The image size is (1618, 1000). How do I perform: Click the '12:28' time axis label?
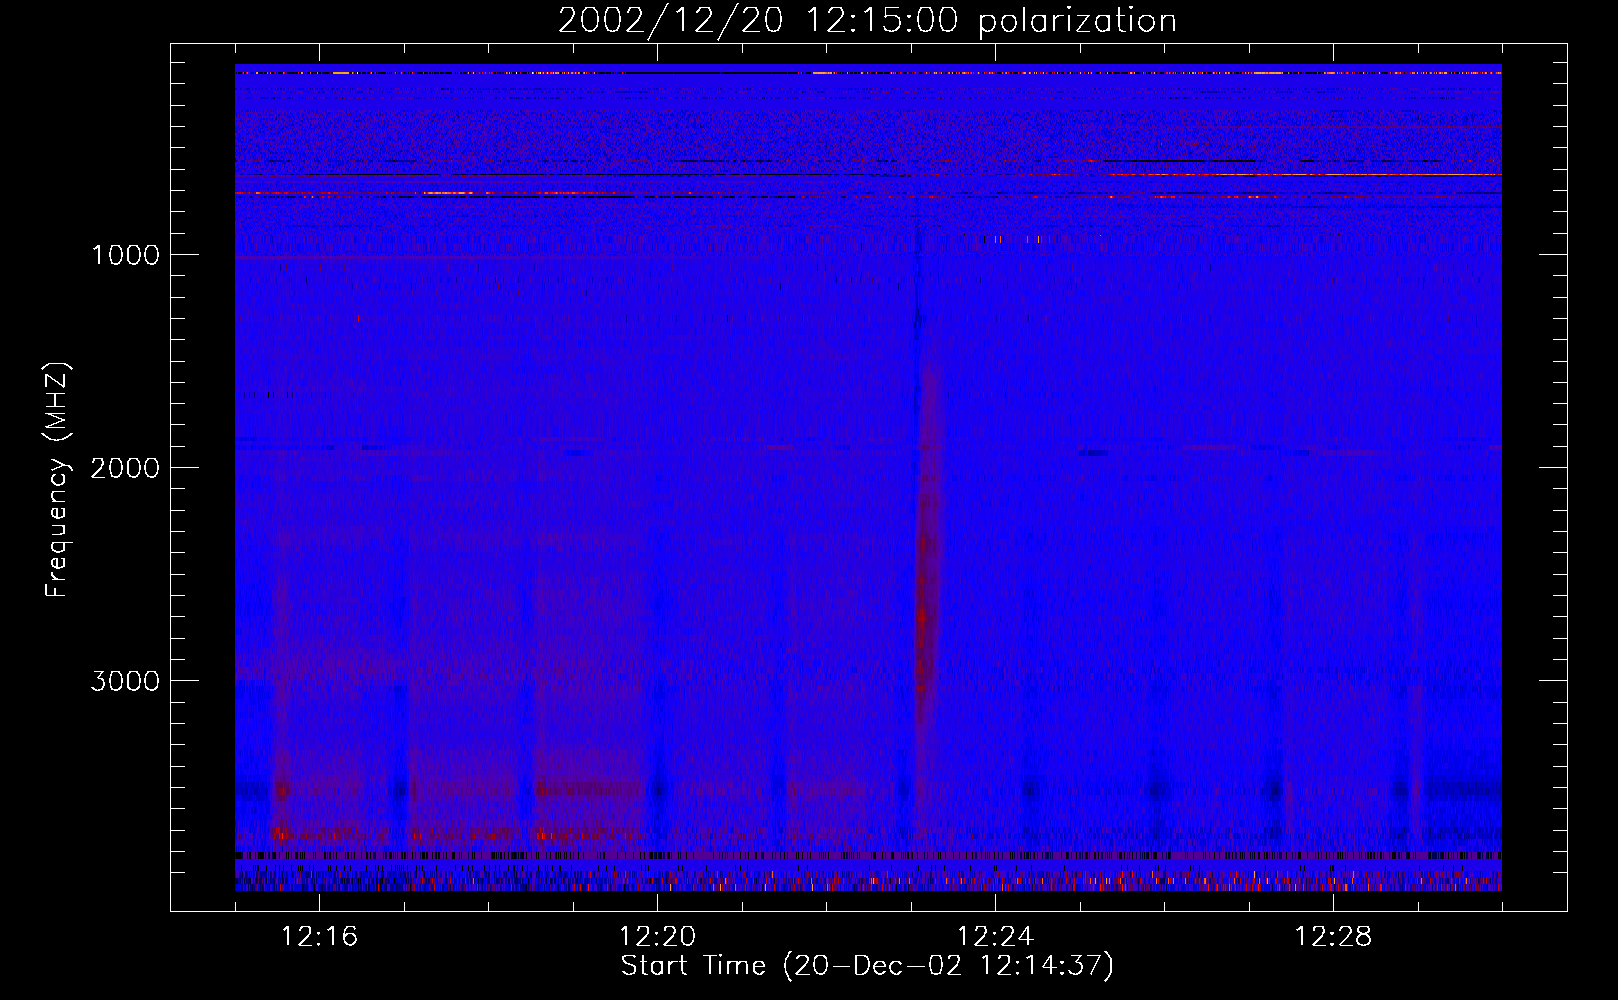(x=1333, y=937)
